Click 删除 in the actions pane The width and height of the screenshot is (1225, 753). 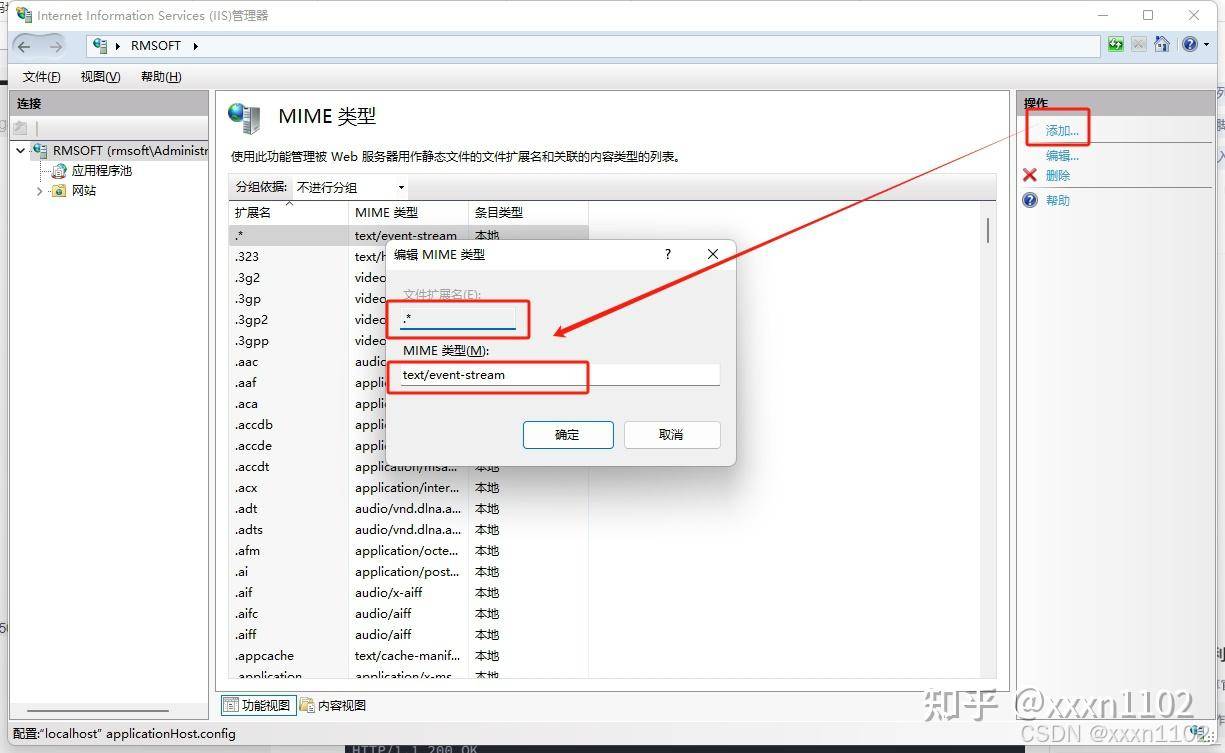[1058, 175]
